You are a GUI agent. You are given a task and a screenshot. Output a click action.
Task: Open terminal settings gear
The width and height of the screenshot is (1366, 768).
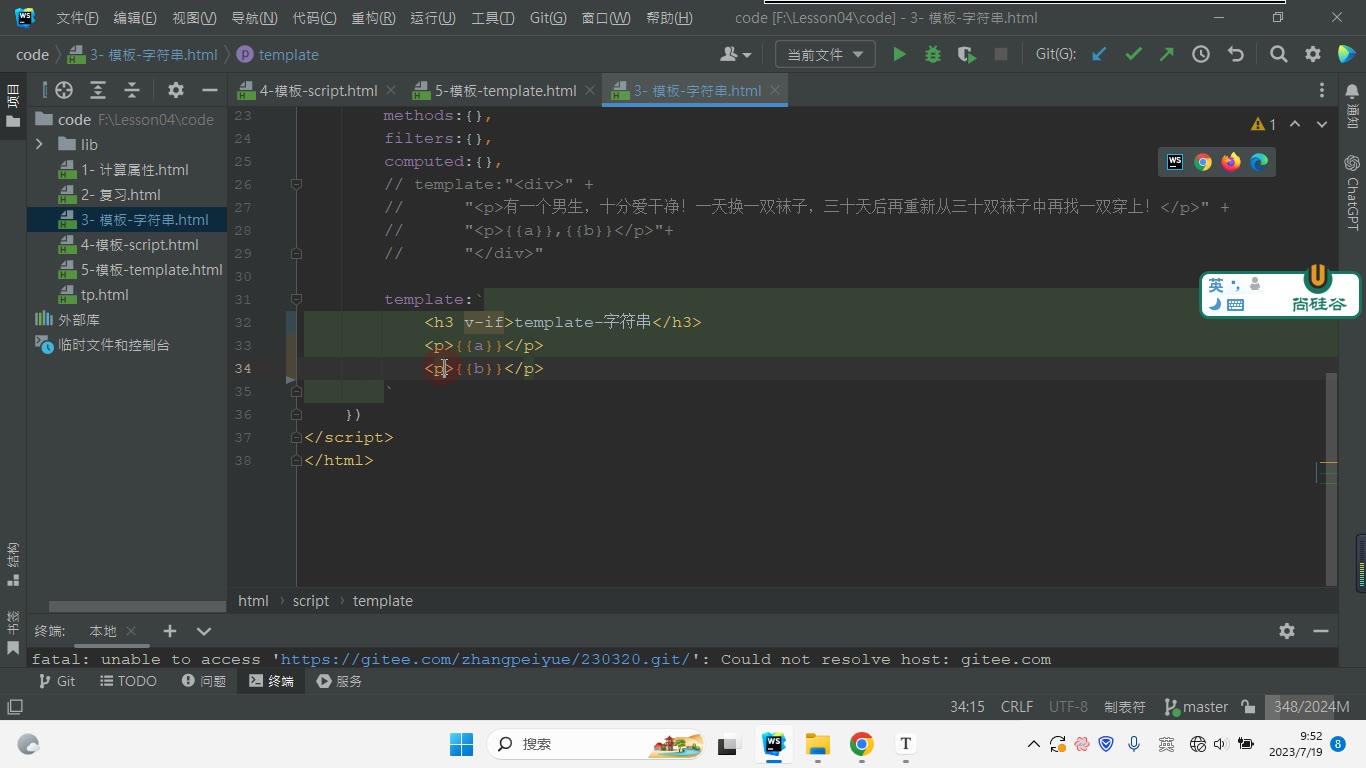pos(1287,631)
